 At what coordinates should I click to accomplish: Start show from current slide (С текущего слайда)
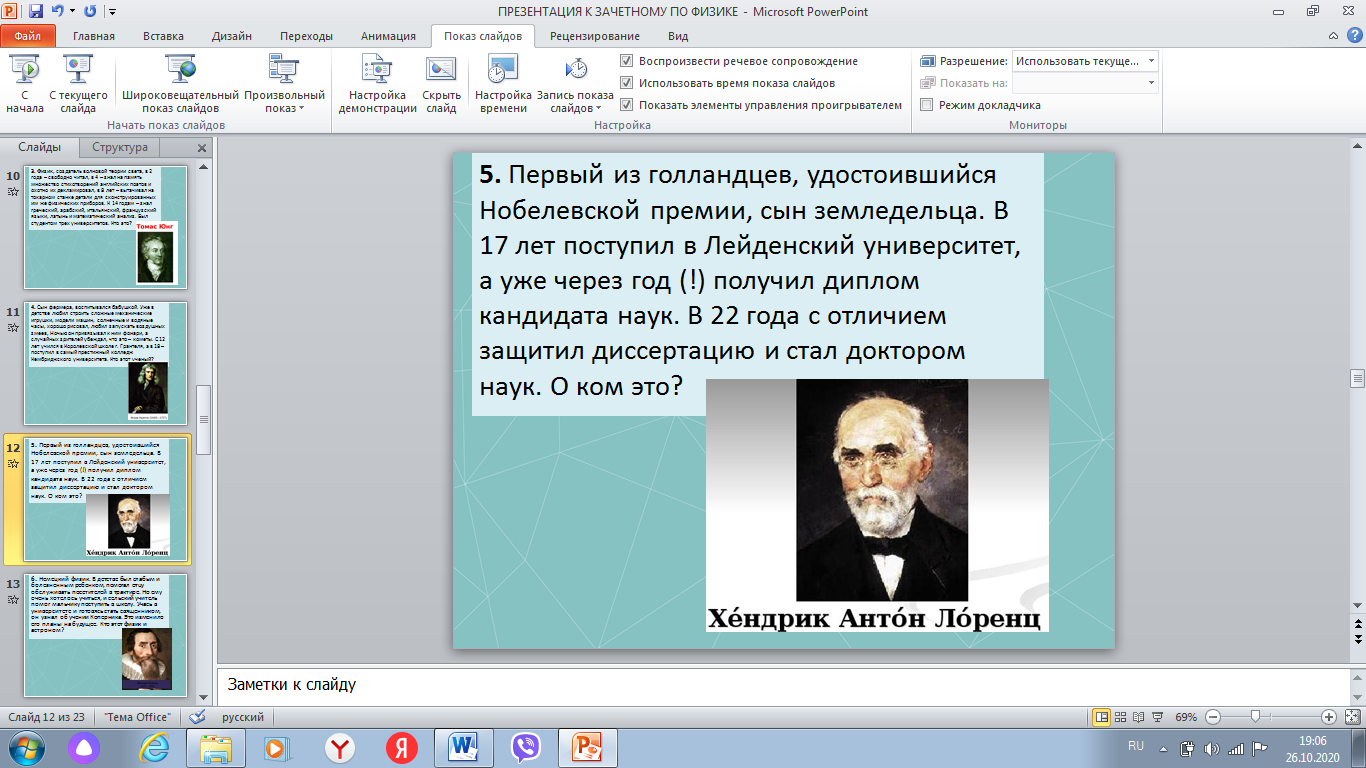78,84
